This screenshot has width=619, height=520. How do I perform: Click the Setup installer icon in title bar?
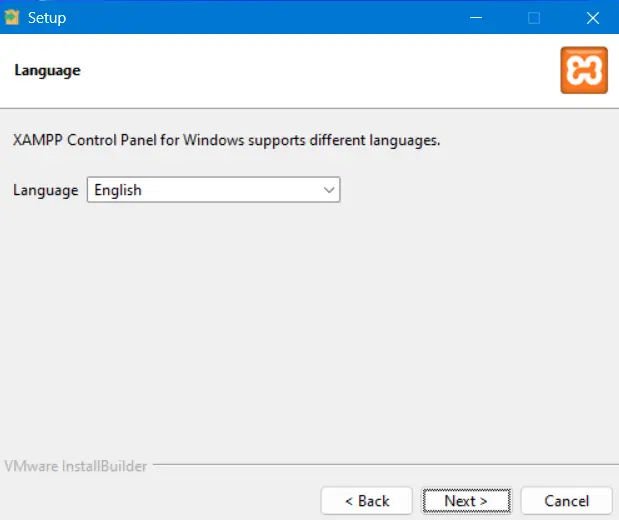coord(11,17)
